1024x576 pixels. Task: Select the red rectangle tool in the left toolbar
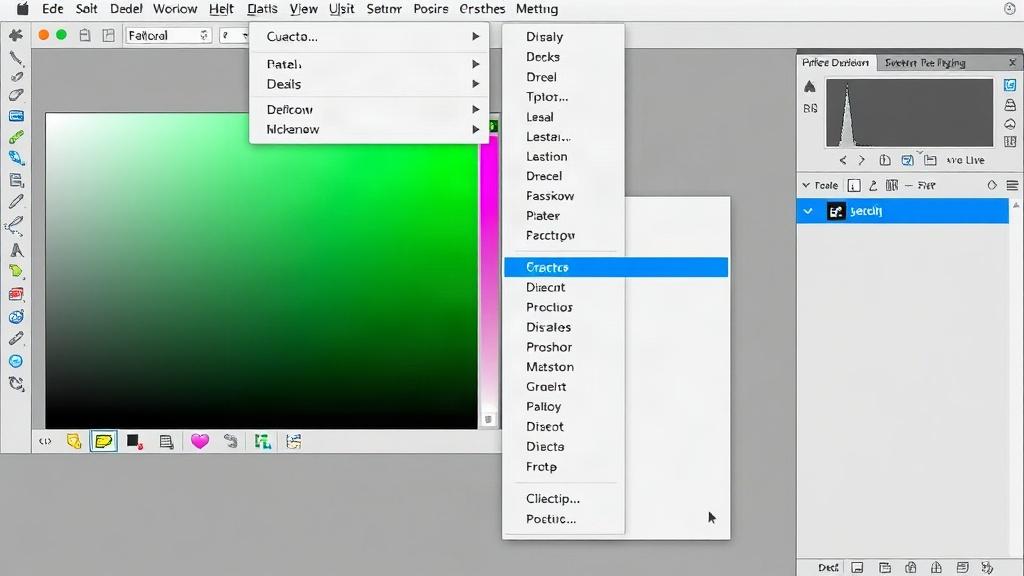coord(16,295)
